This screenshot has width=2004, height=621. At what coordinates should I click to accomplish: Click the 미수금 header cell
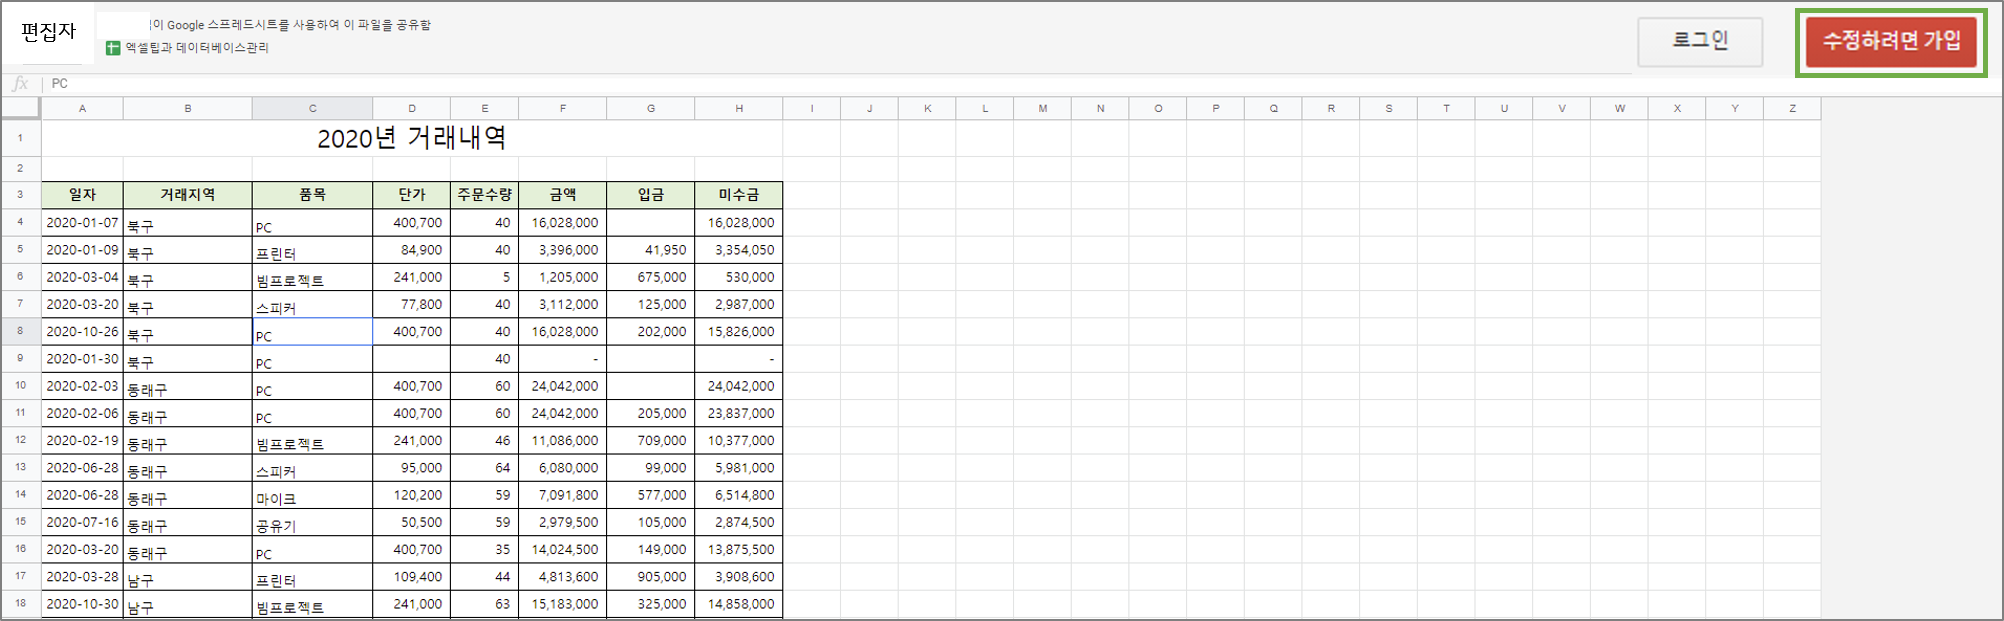(739, 195)
